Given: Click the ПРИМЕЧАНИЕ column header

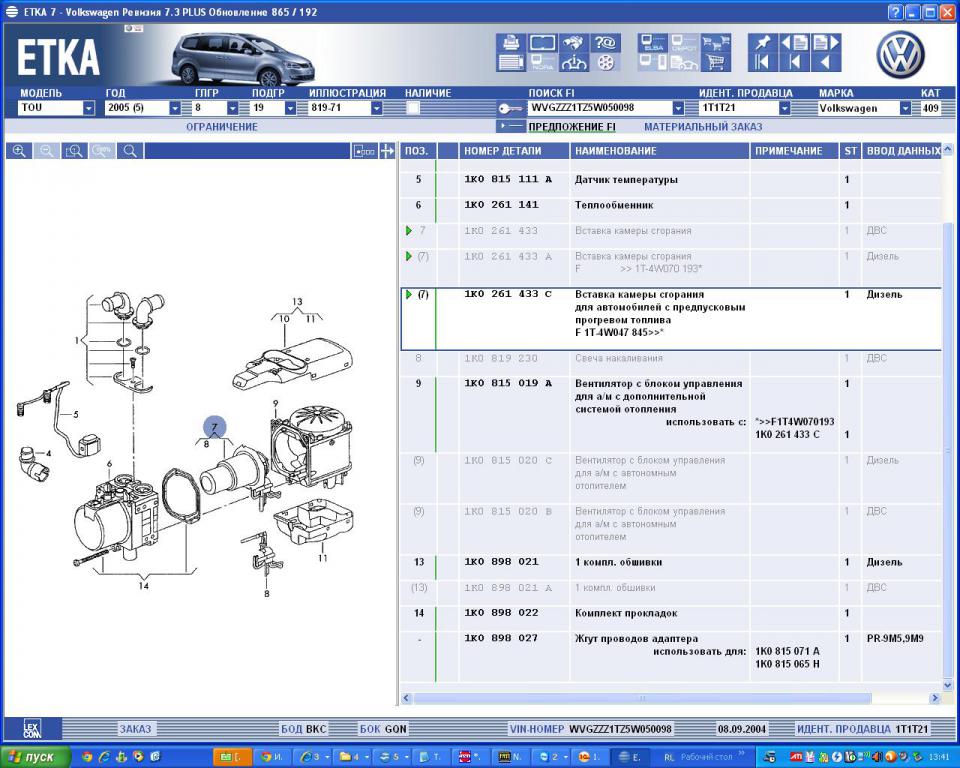Looking at the screenshot, I should pyautogui.click(x=794, y=151).
